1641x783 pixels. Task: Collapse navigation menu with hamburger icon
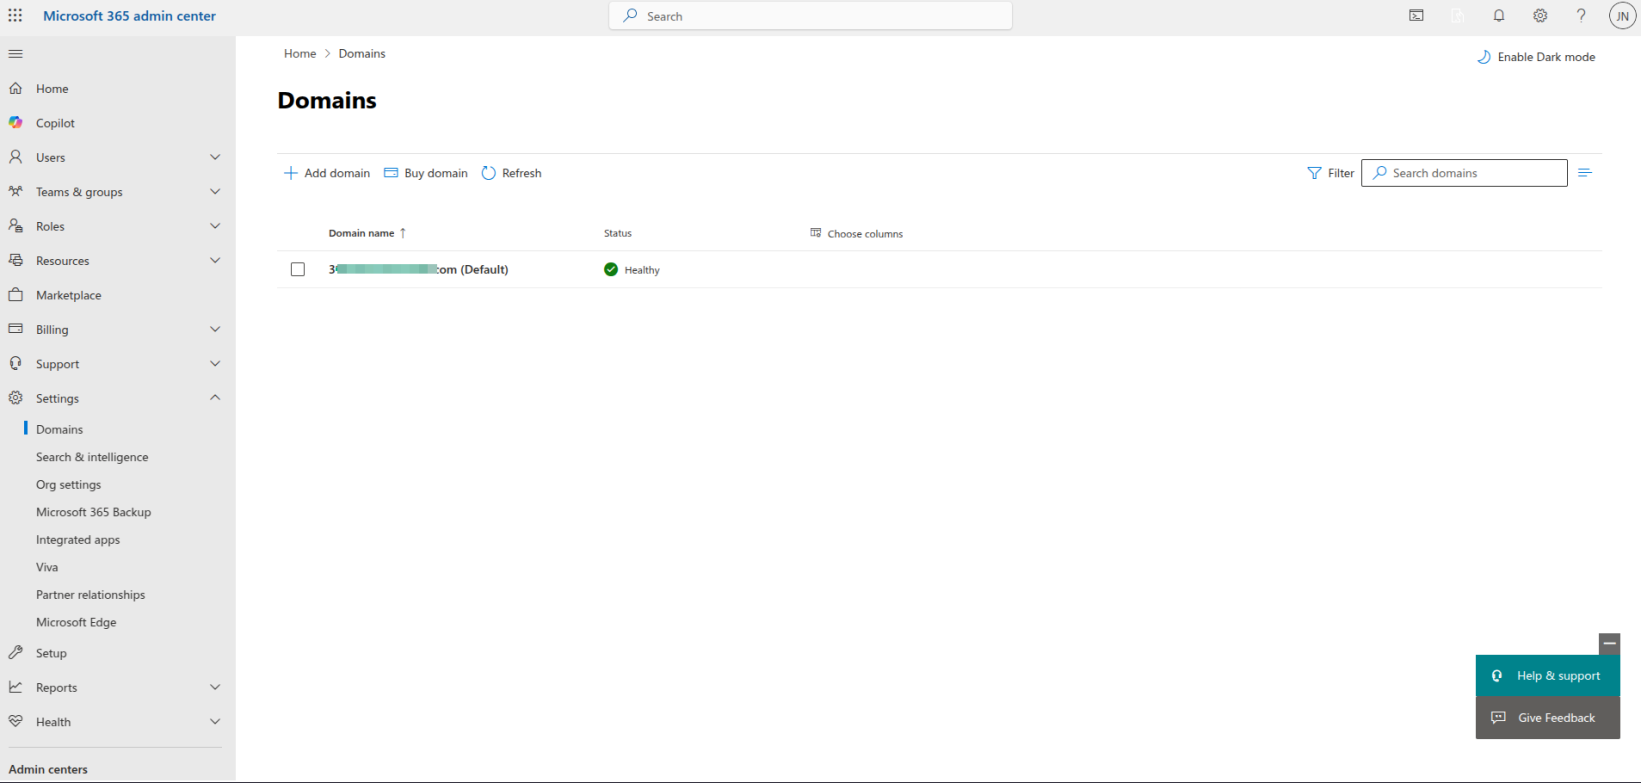coord(15,54)
